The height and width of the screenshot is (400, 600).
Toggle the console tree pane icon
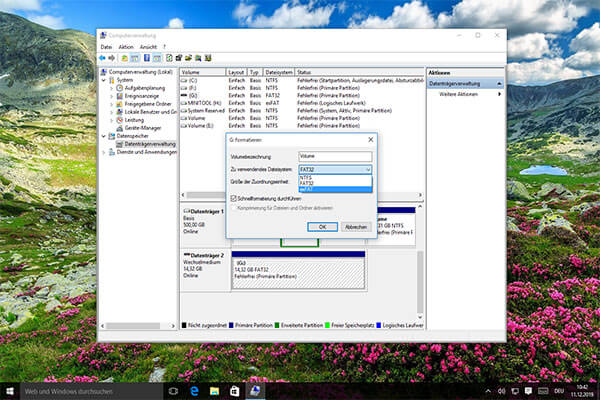tap(134, 58)
